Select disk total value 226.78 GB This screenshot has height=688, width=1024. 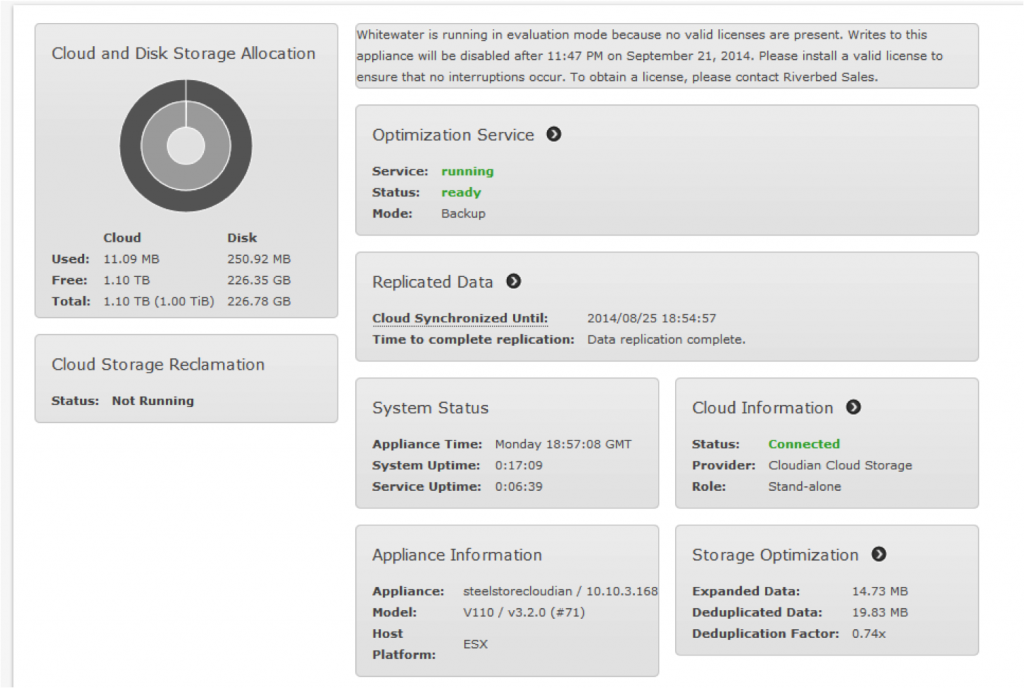pyautogui.click(x=259, y=302)
